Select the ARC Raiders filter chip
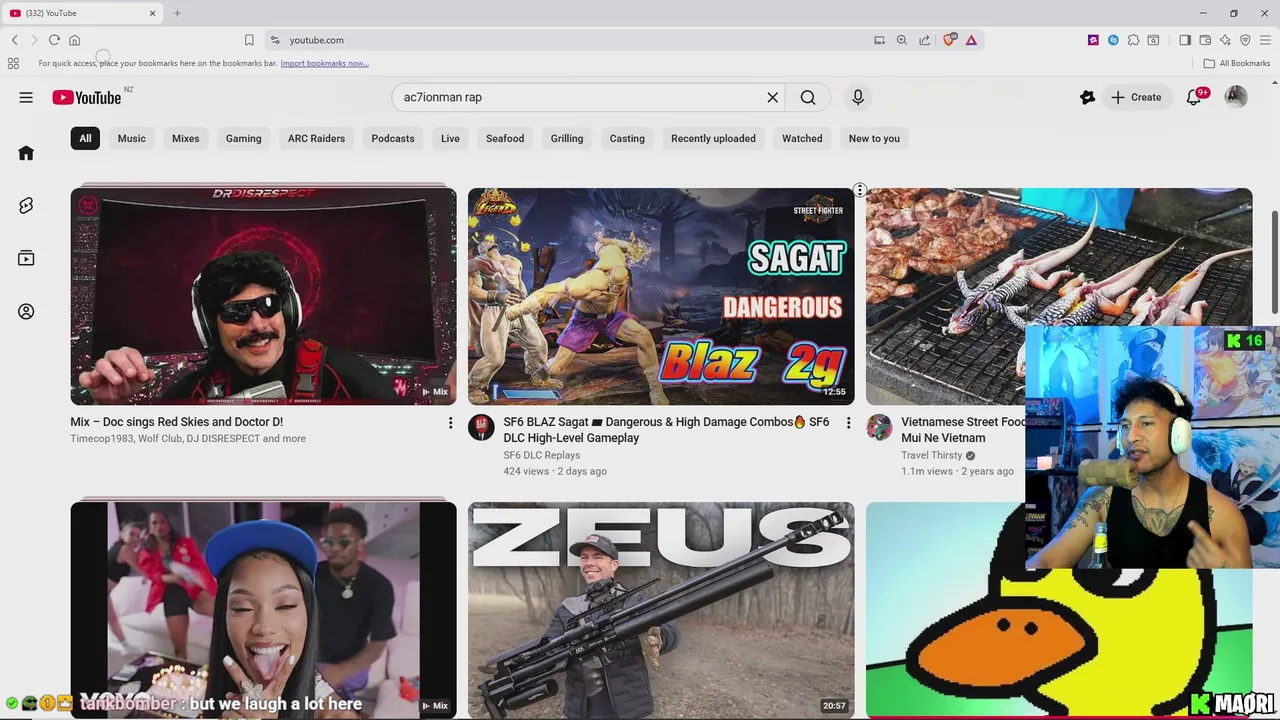 point(316,138)
